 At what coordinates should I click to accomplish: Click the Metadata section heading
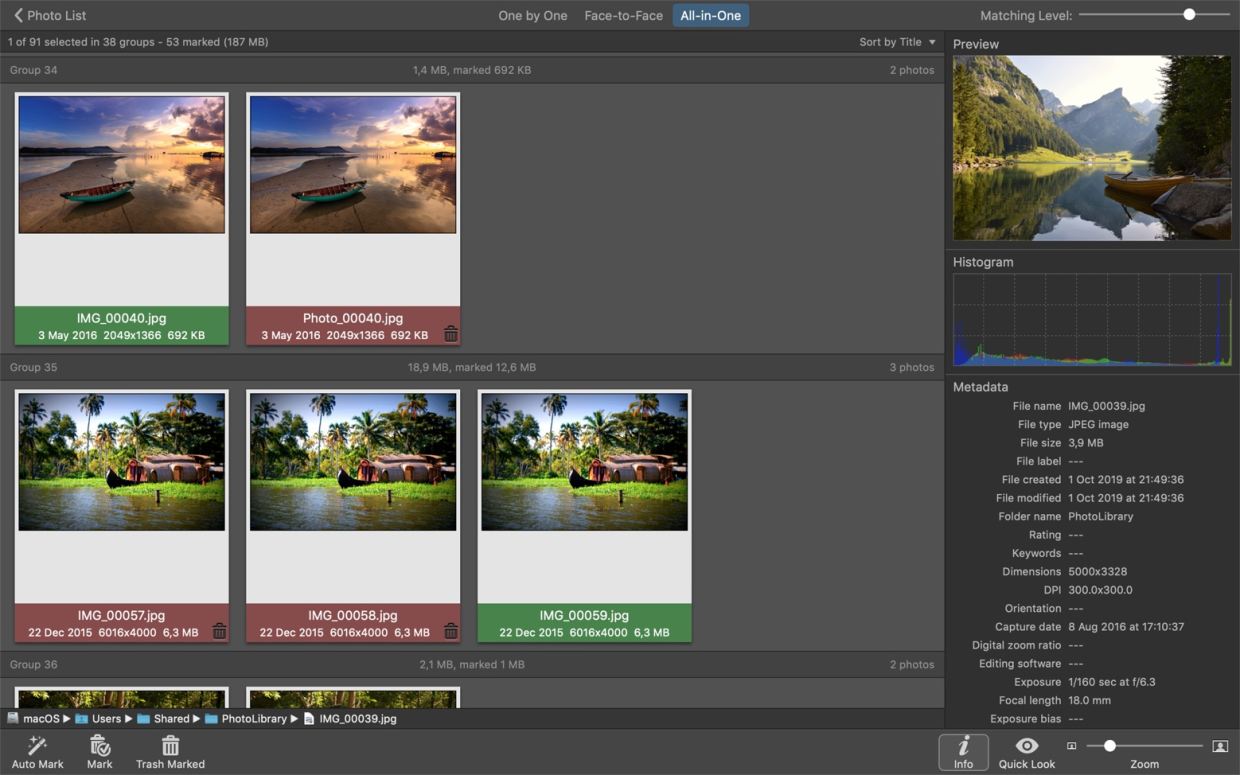[x=980, y=387]
